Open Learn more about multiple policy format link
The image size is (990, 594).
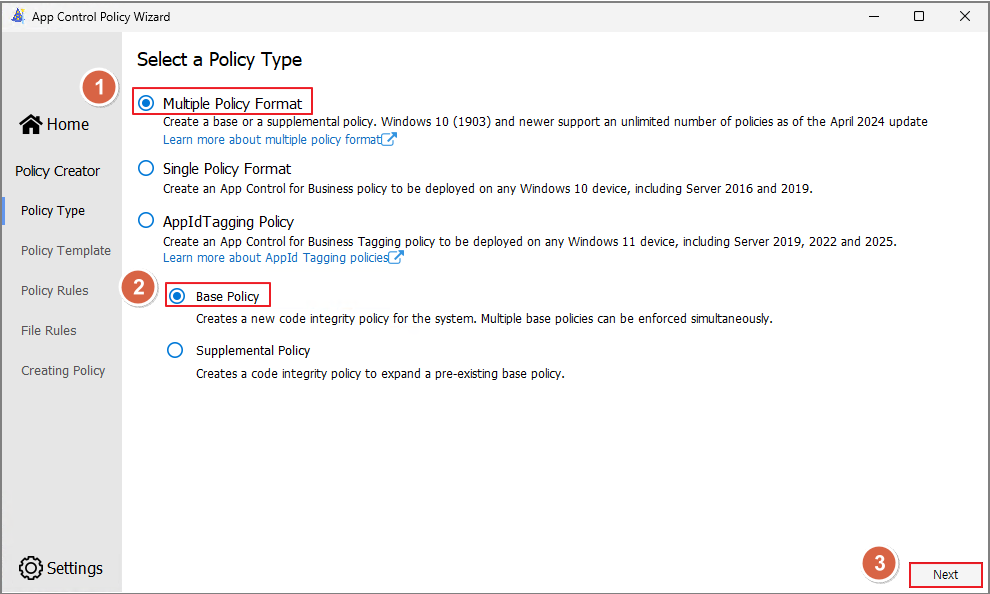click(x=271, y=140)
